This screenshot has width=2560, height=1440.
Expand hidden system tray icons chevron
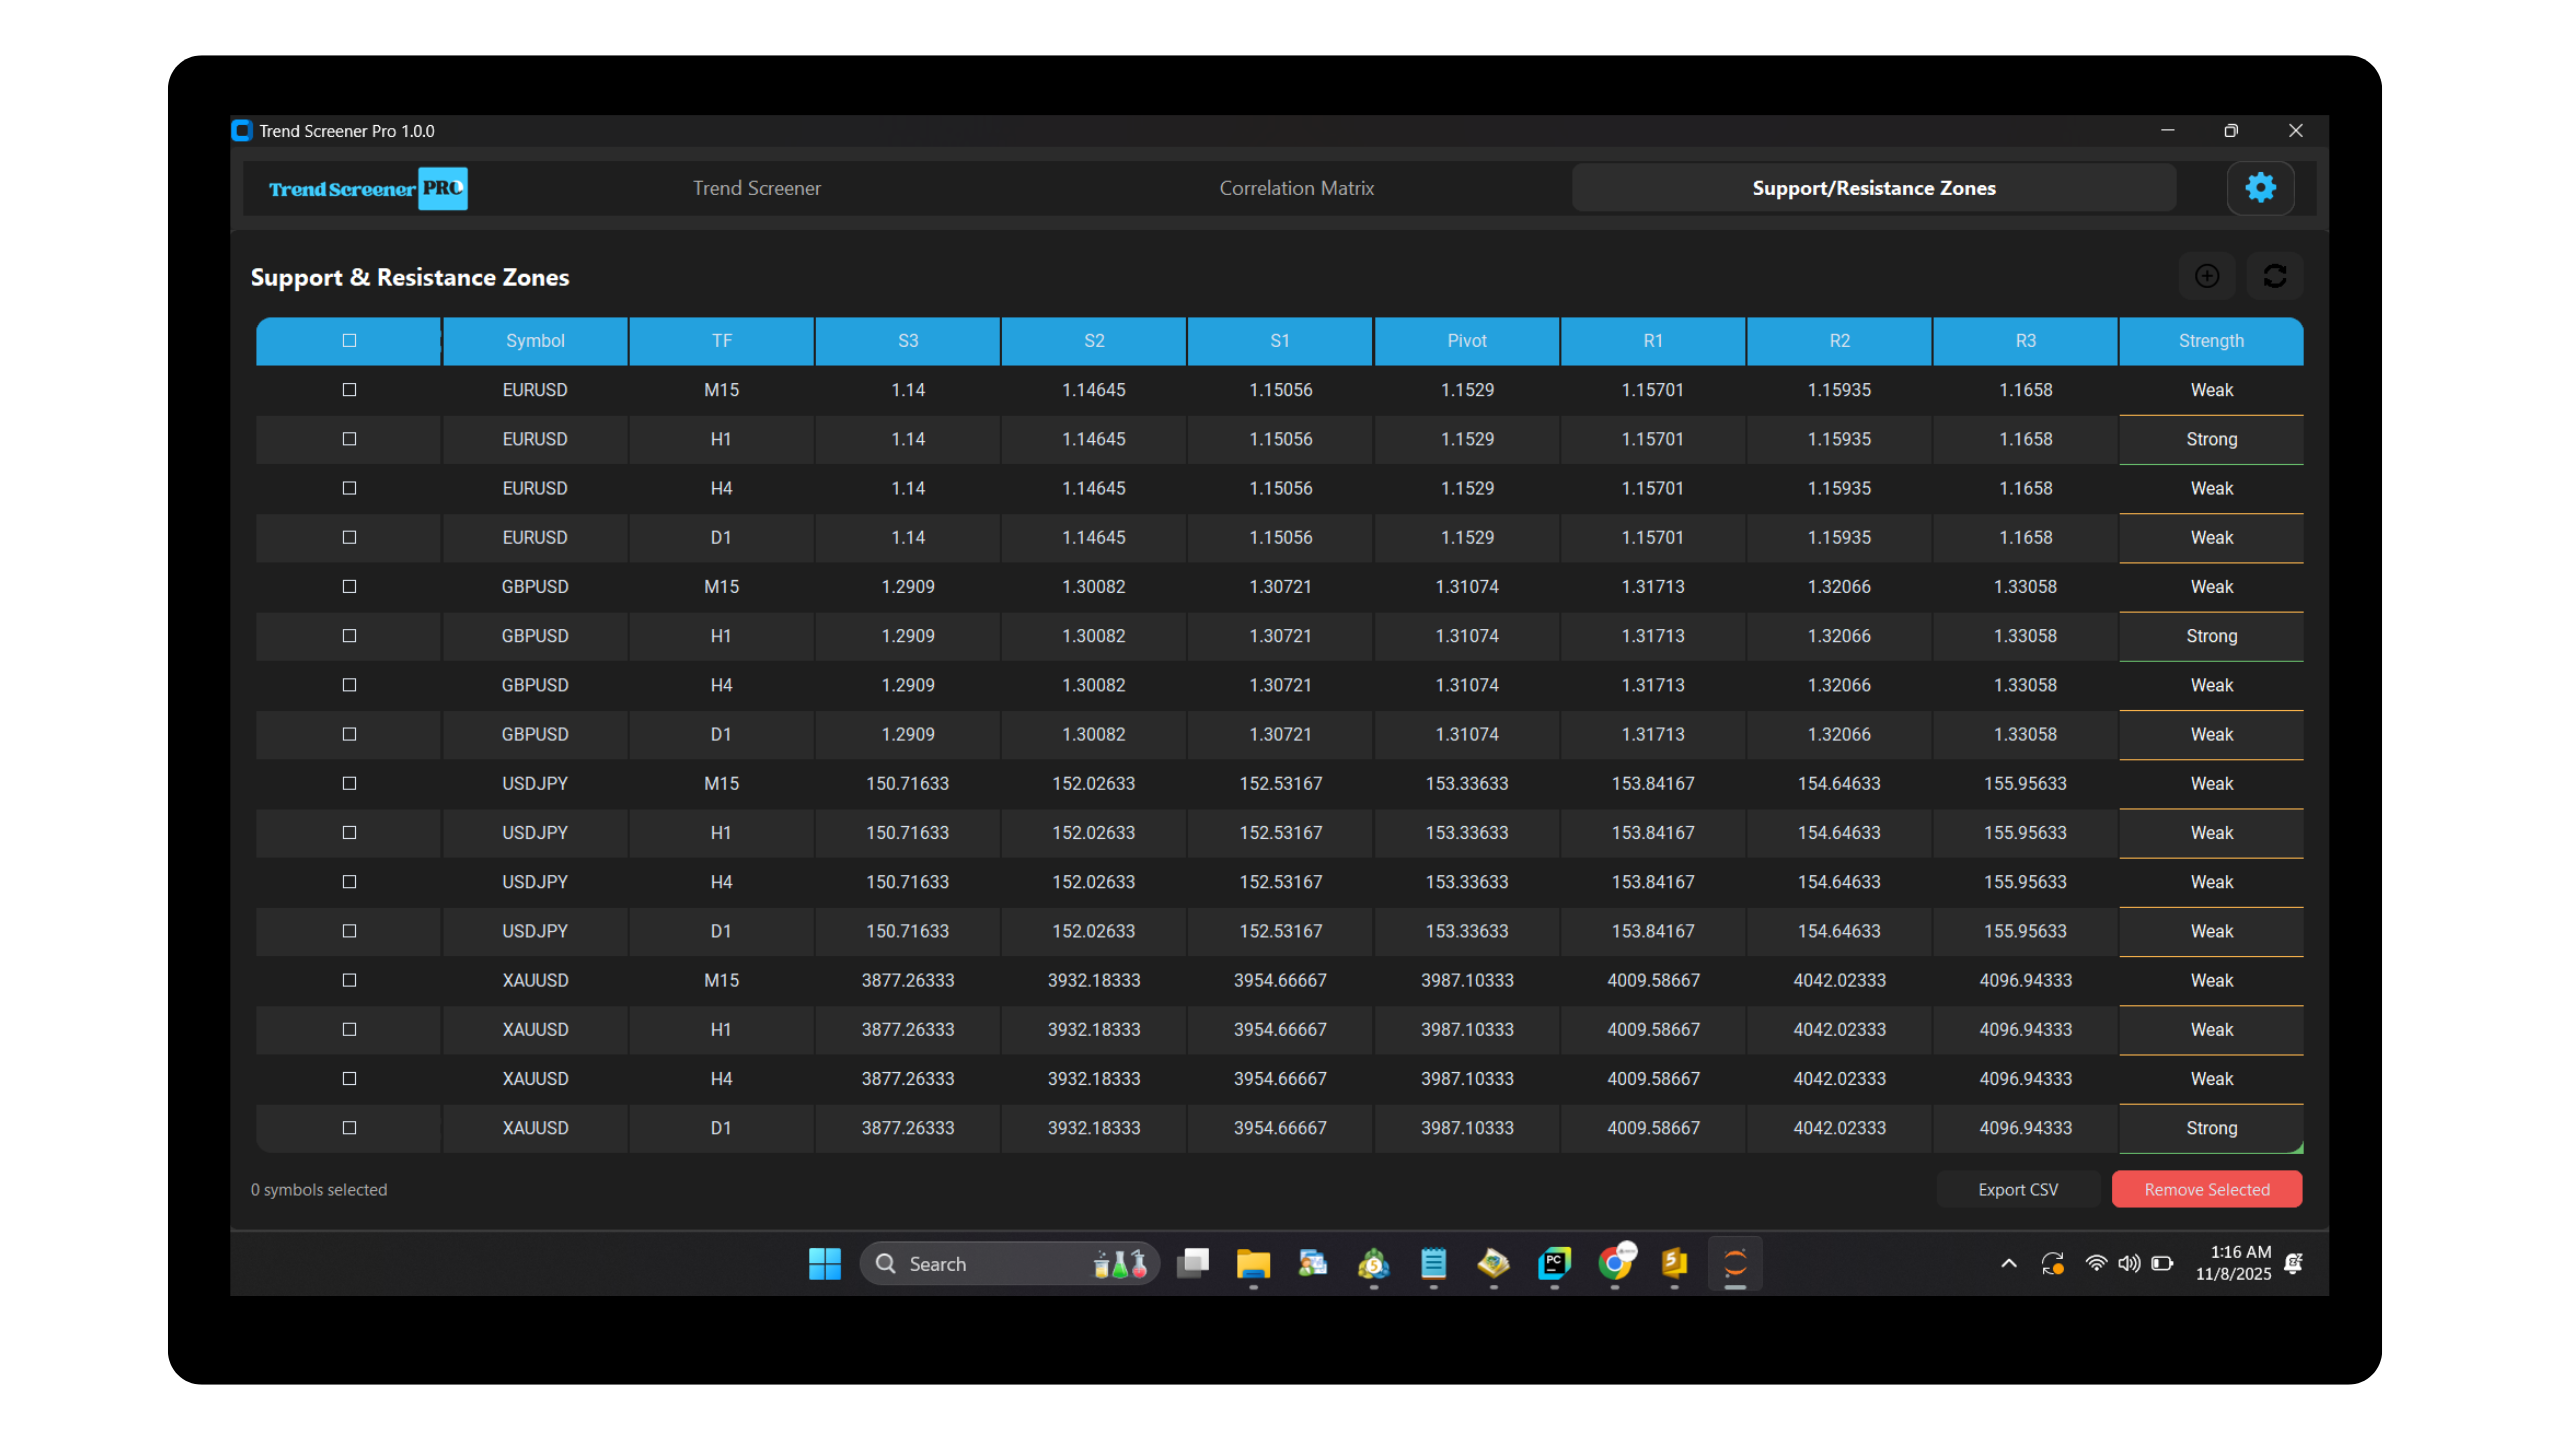click(x=2008, y=1263)
